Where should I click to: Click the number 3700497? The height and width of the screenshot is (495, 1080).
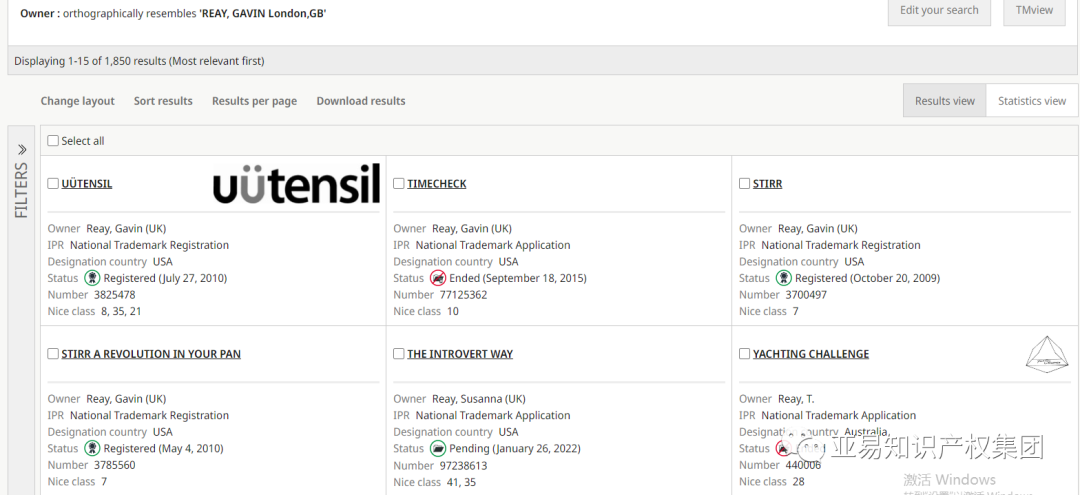click(x=806, y=295)
